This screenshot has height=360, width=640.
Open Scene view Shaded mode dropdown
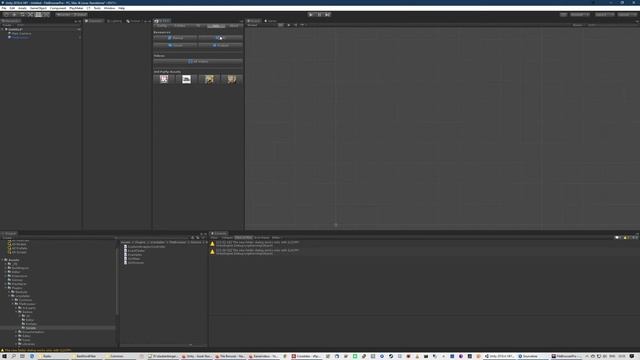click(261, 25)
